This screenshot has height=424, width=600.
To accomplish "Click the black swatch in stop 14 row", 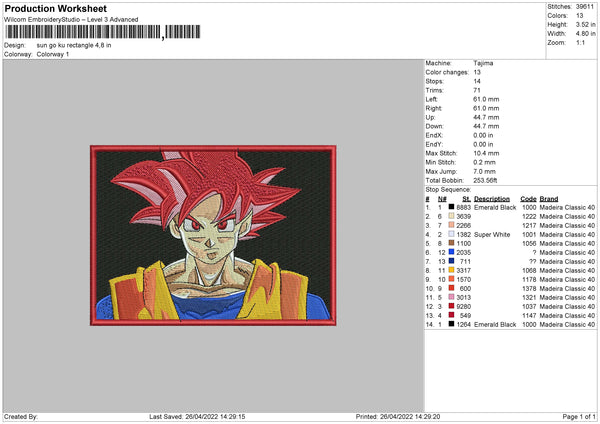I will pyautogui.click(x=451, y=324).
